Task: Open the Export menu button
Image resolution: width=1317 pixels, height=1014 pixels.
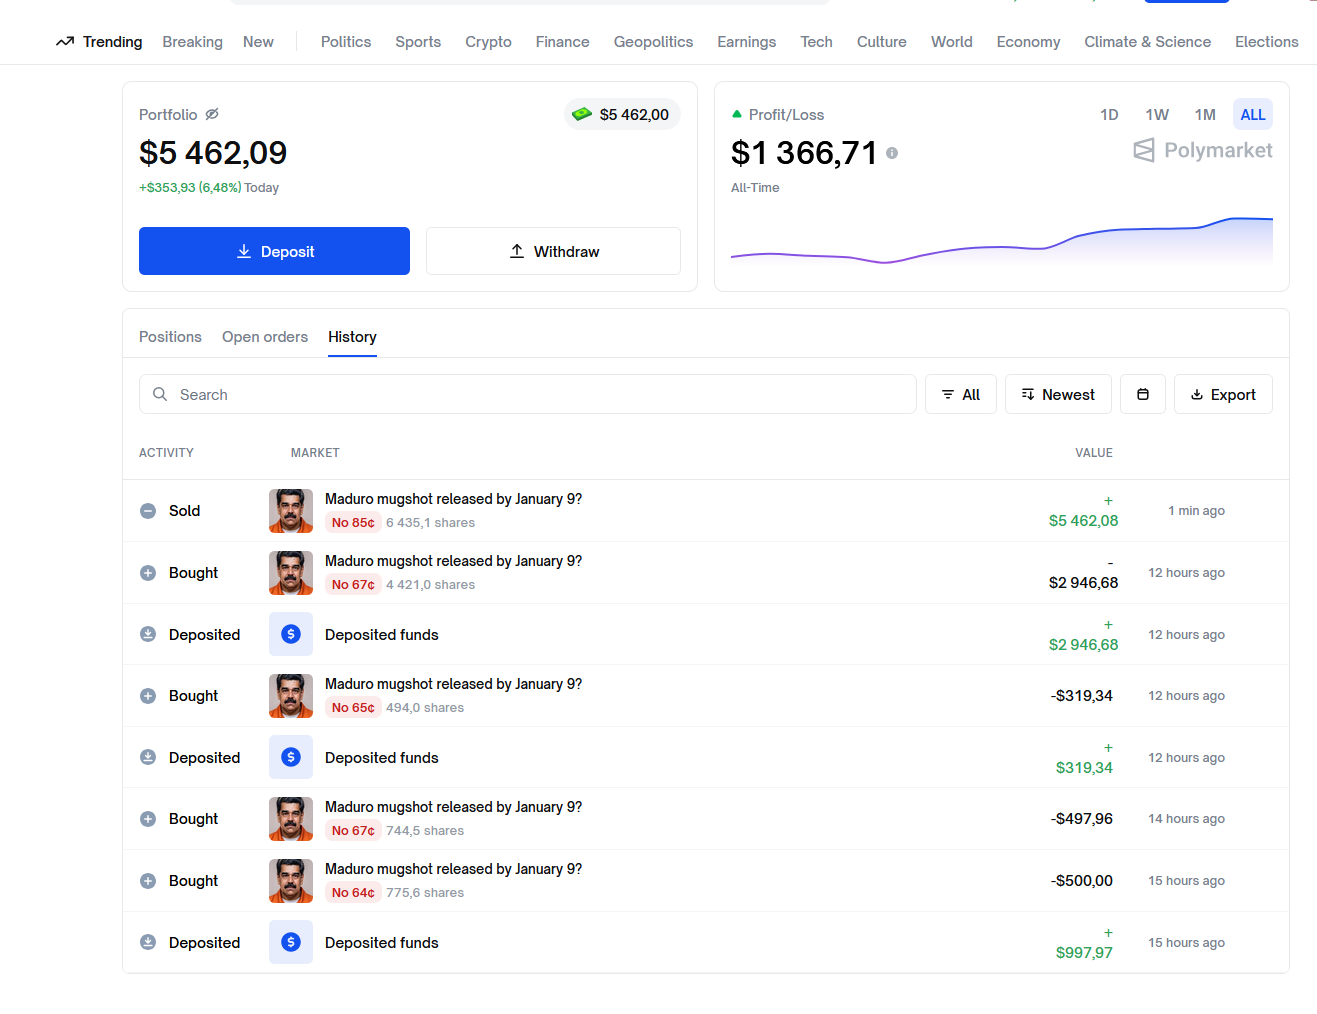Action: pyautogui.click(x=1222, y=394)
